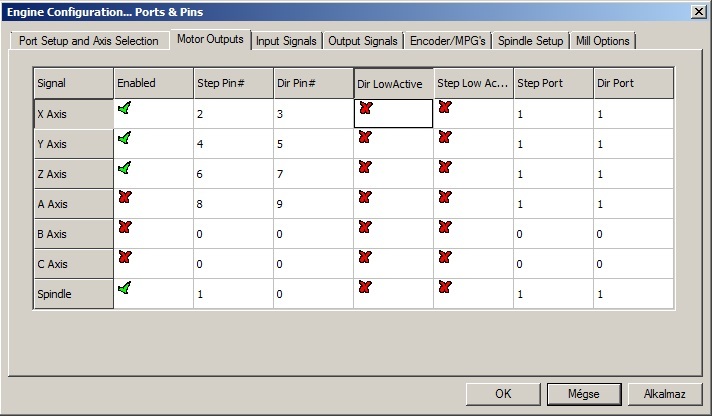Toggle Step Low Active for Z Axis
712x416 pixels.
tap(445, 168)
